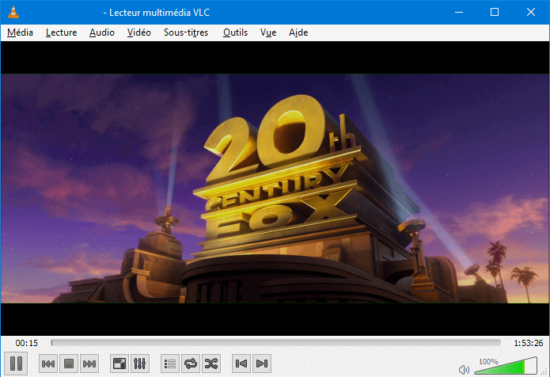Maximize the VLC window

point(495,12)
